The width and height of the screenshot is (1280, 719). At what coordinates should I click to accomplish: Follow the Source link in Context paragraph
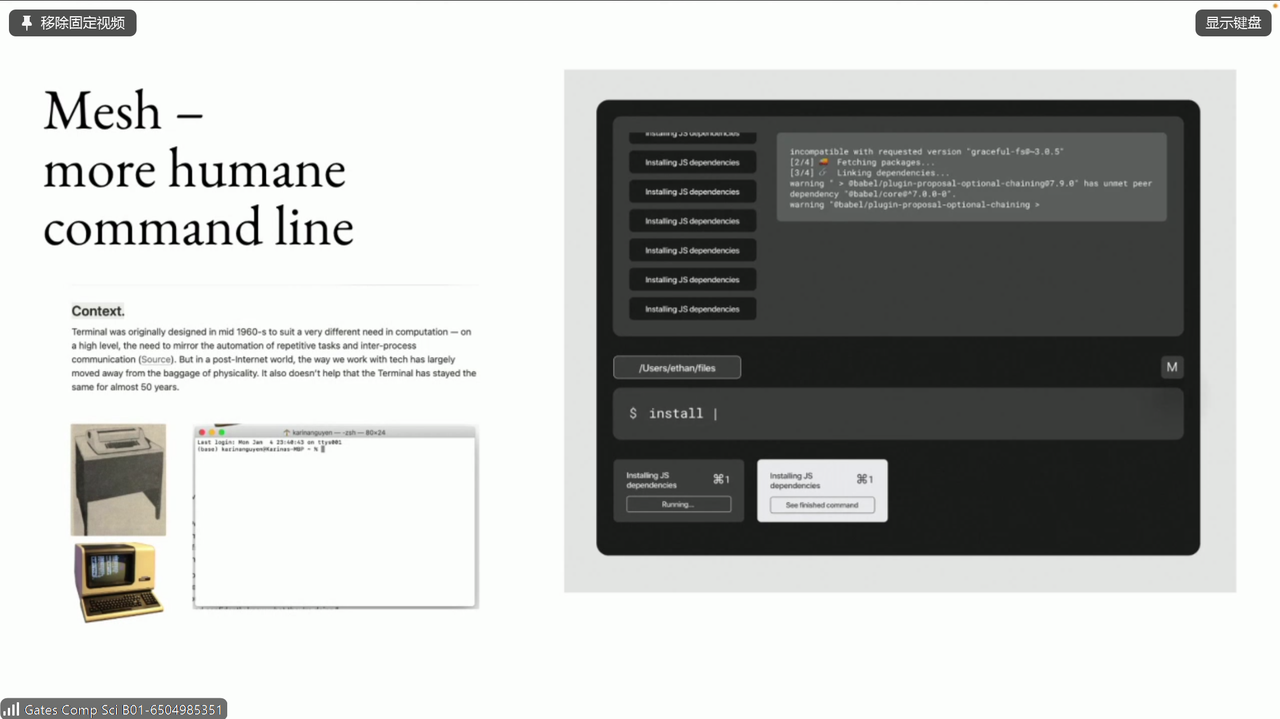pos(156,359)
